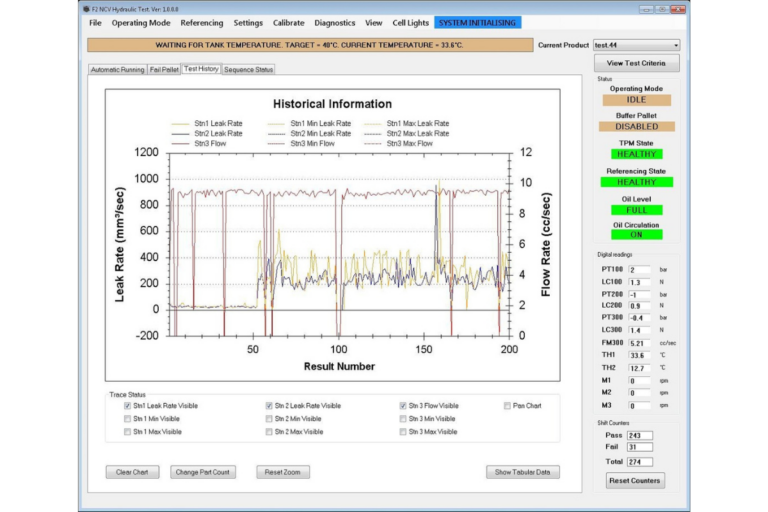Toggle Stn 3 Flow Visible checkbox
Image resolution: width=768 pixels, height=512 pixels.
403,406
